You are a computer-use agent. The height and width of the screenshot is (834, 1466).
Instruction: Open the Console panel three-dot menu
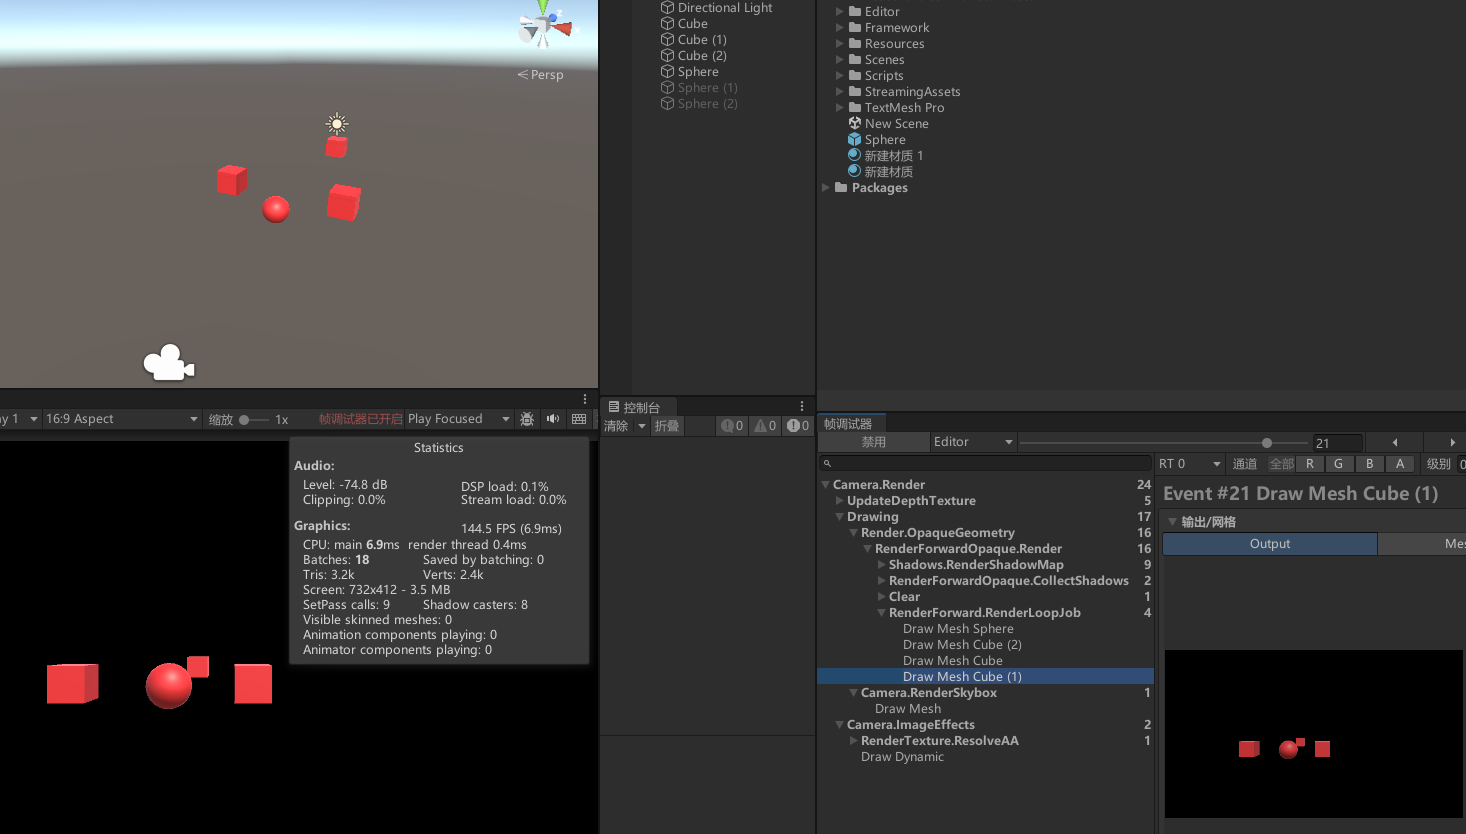(x=802, y=406)
